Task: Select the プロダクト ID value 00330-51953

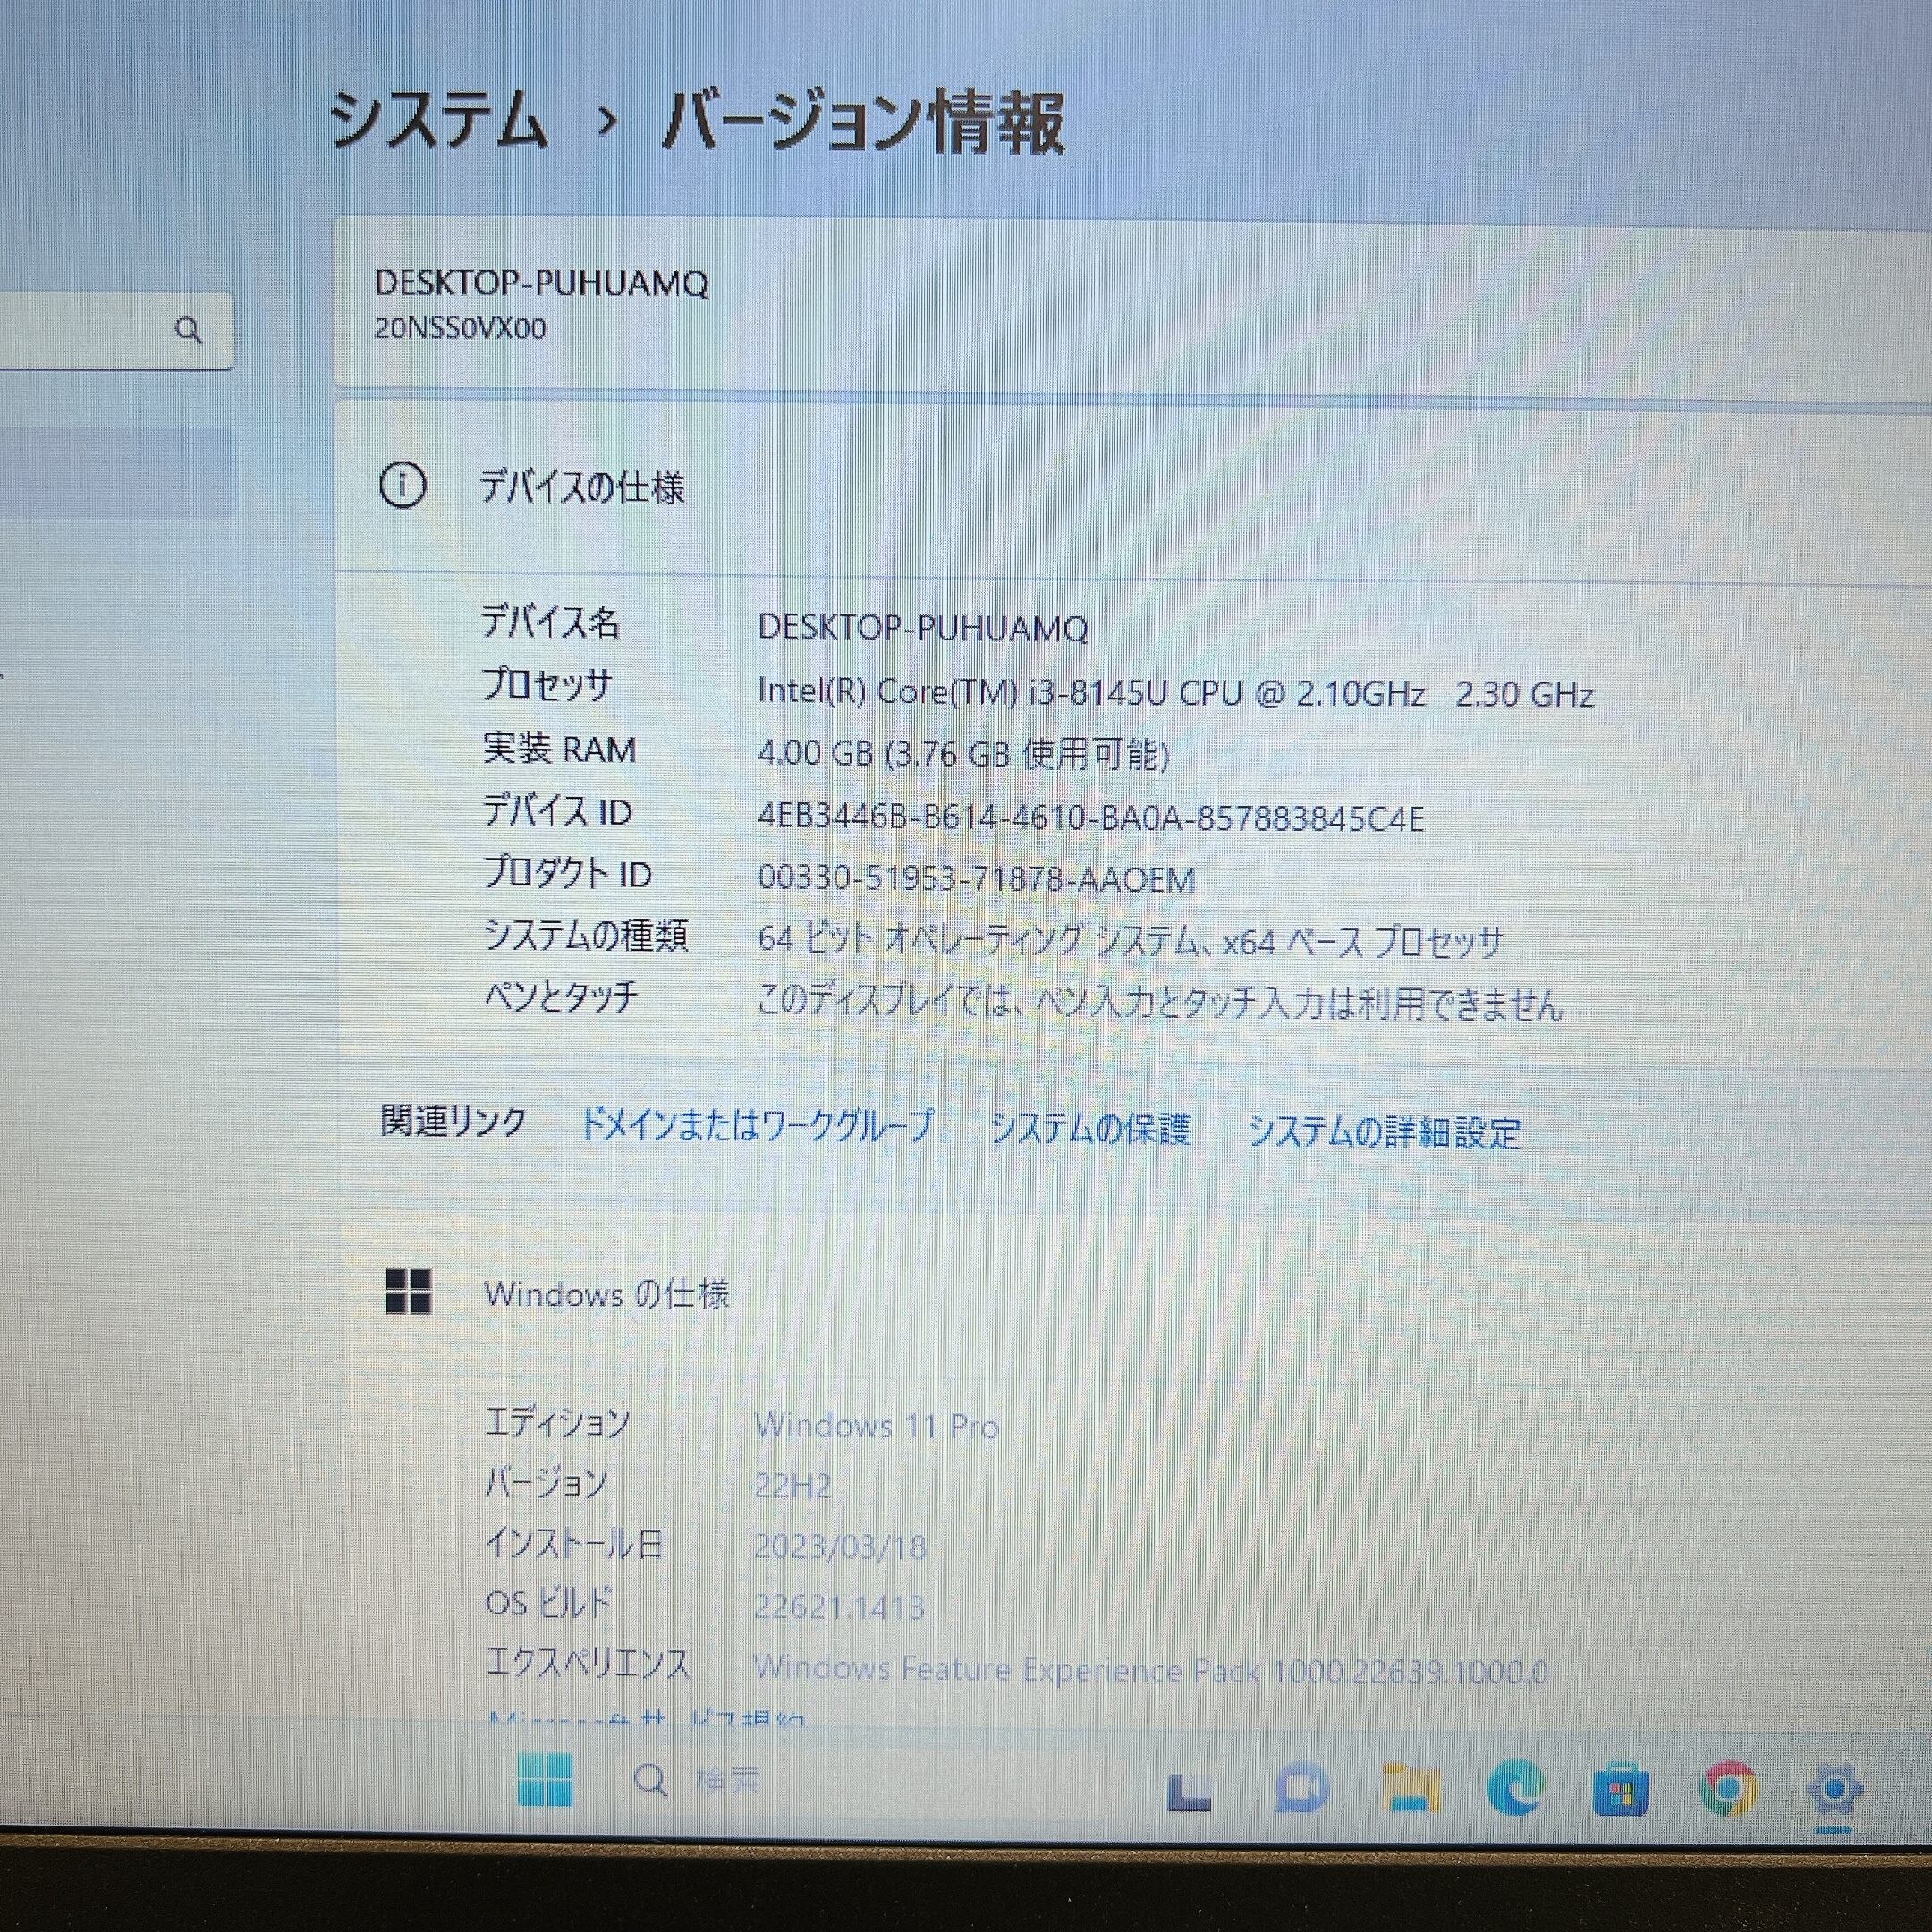Action: click(976, 879)
